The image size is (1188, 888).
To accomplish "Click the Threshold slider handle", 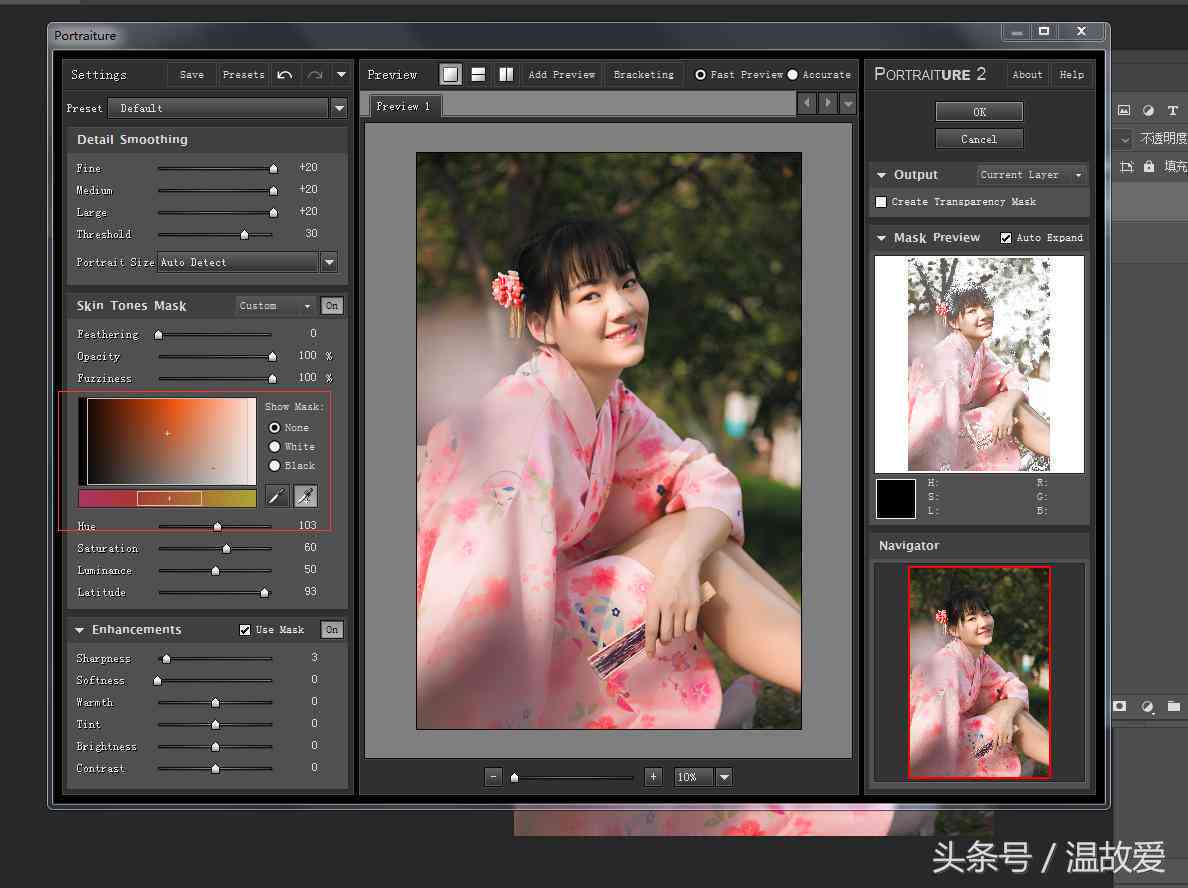I will pos(244,235).
